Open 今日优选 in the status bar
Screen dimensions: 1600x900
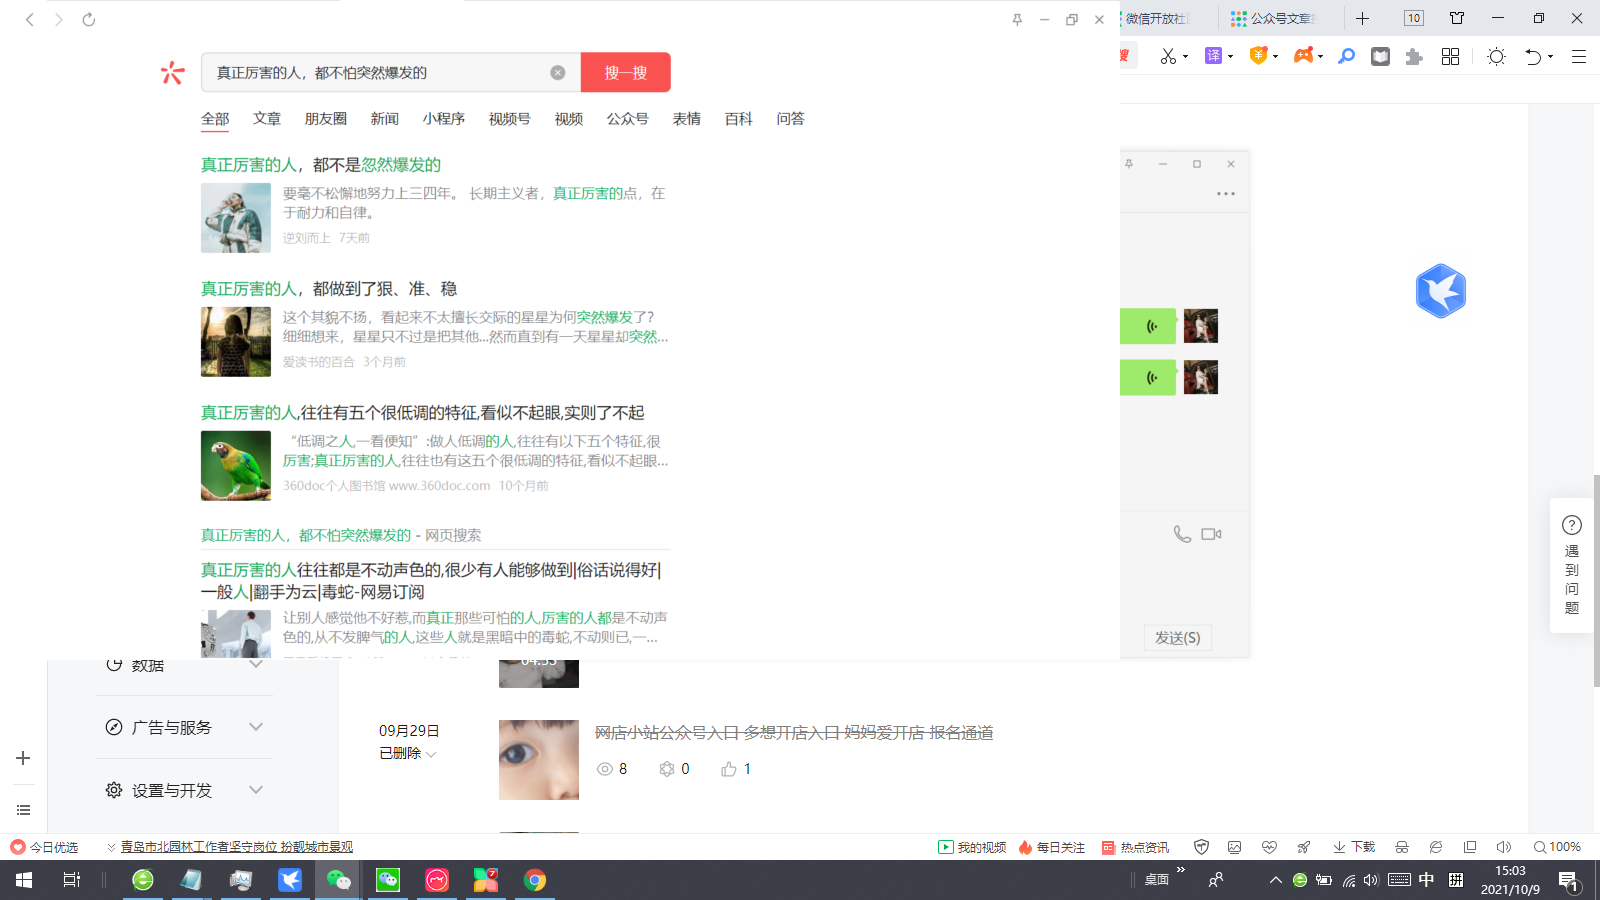click(45, 847)
